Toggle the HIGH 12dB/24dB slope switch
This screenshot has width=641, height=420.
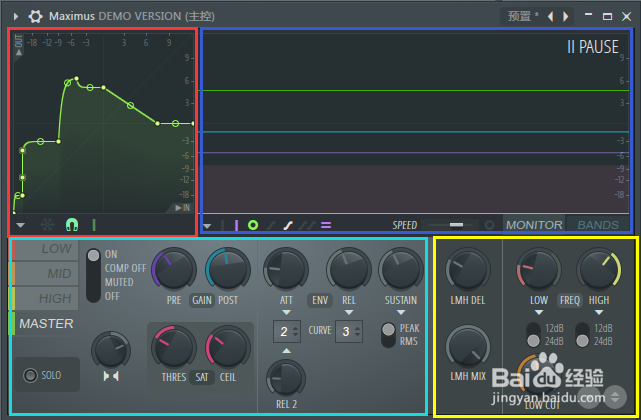click(582, 335)
